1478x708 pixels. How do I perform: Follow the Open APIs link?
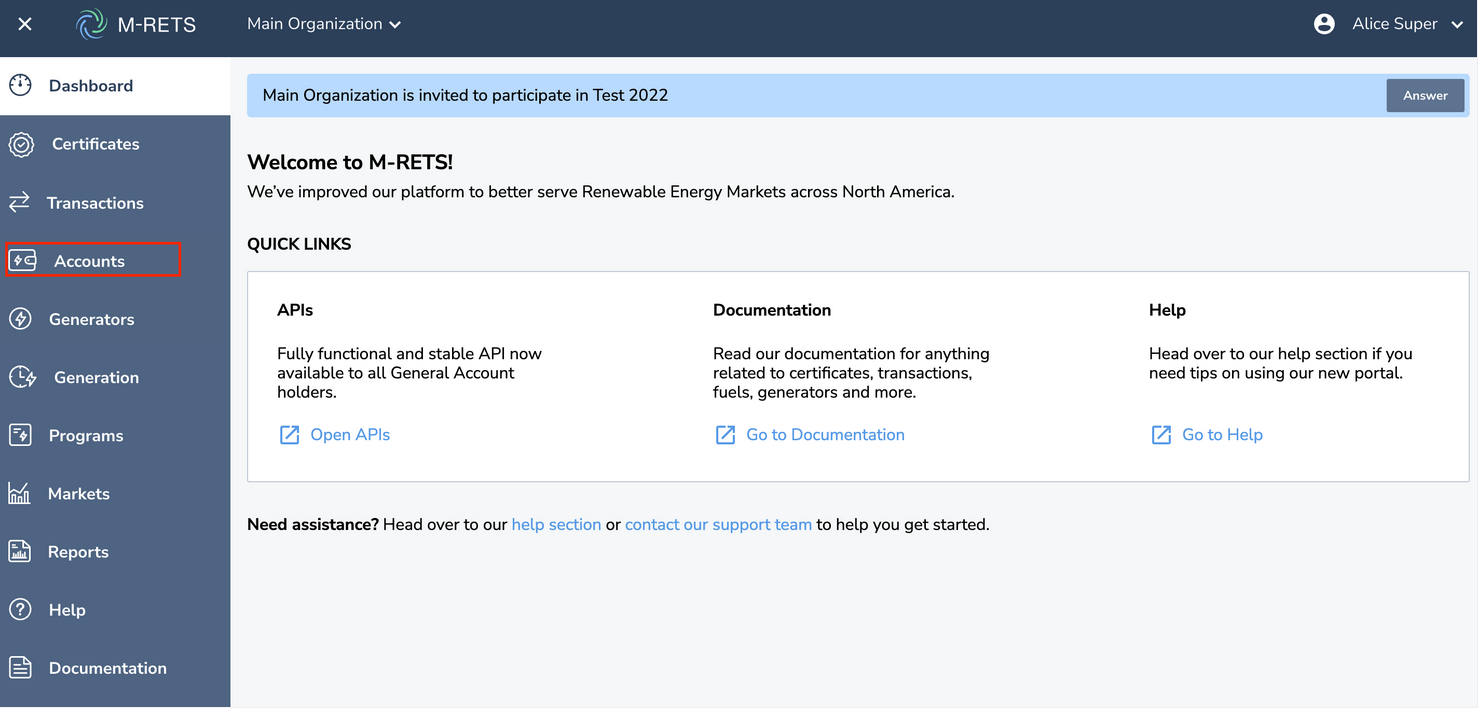pyautogui.click(x=350, y=435)
